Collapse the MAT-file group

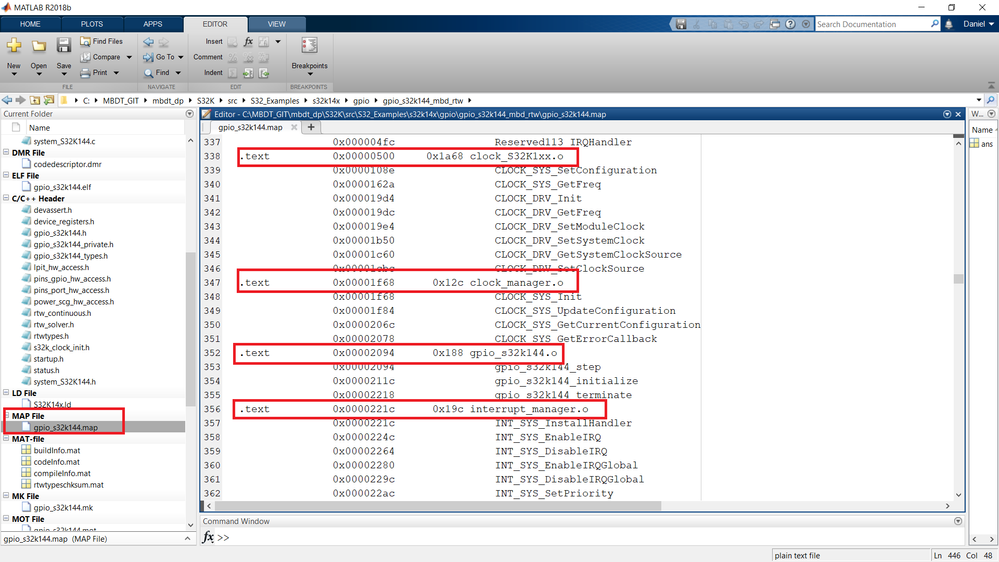pyautogui.click(x=6, y=438)
